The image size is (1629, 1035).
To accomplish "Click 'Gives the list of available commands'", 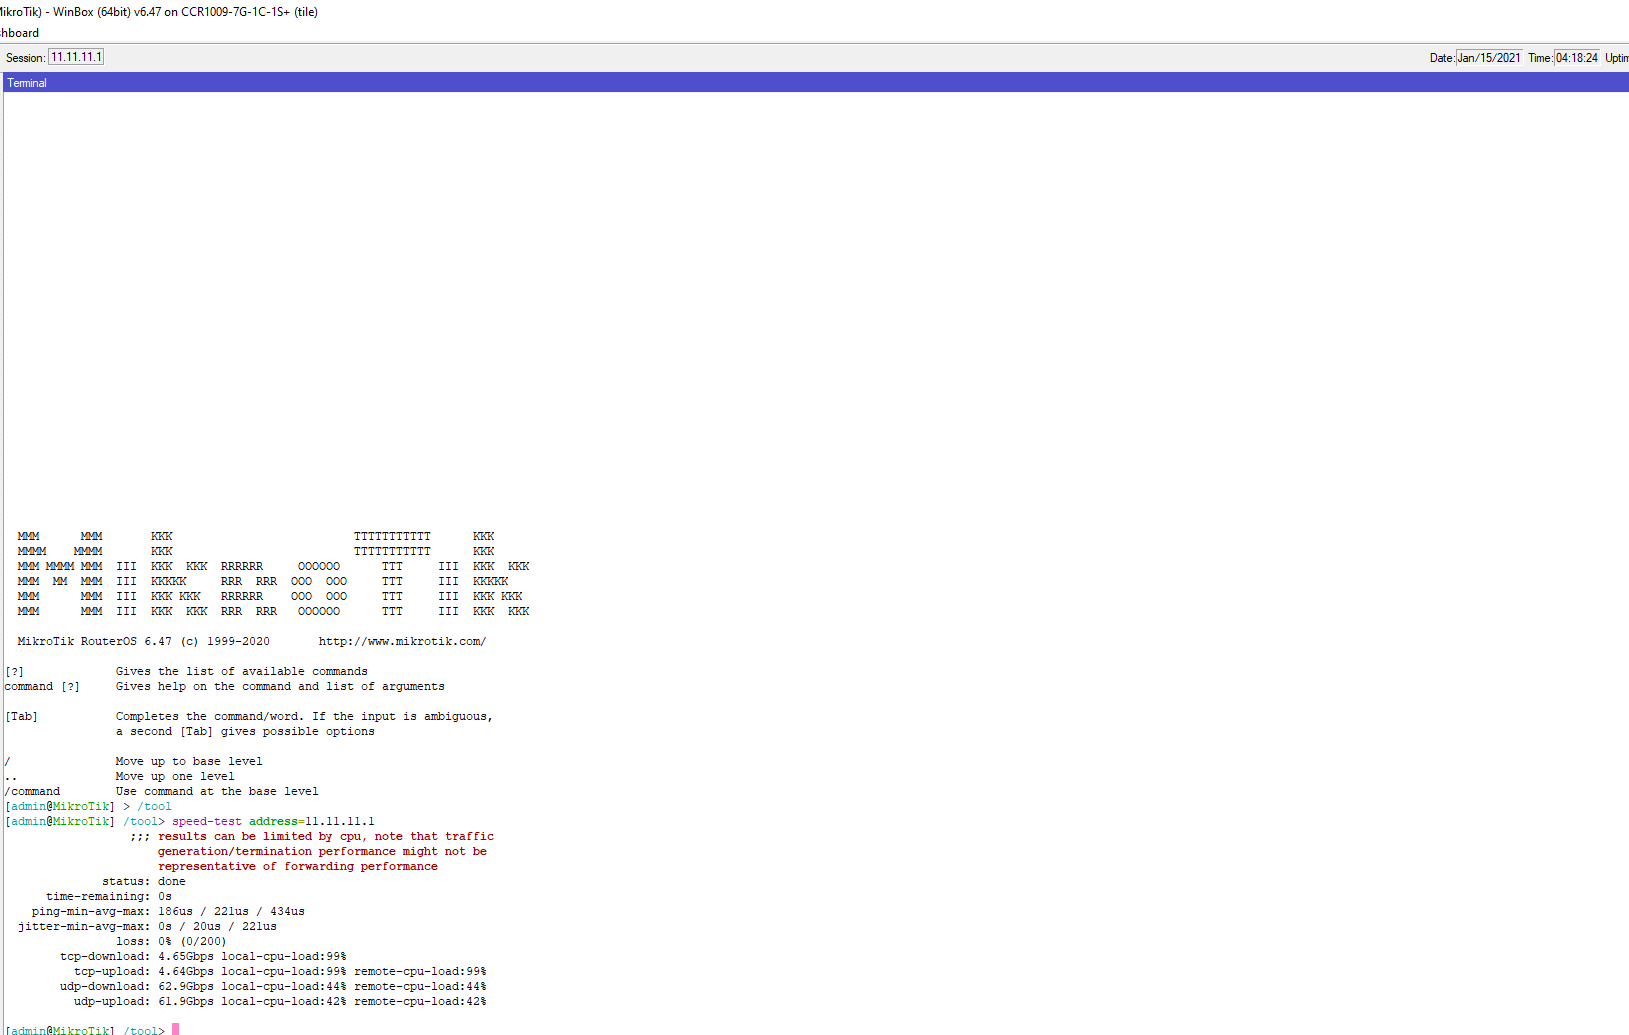I will [241, 672].
